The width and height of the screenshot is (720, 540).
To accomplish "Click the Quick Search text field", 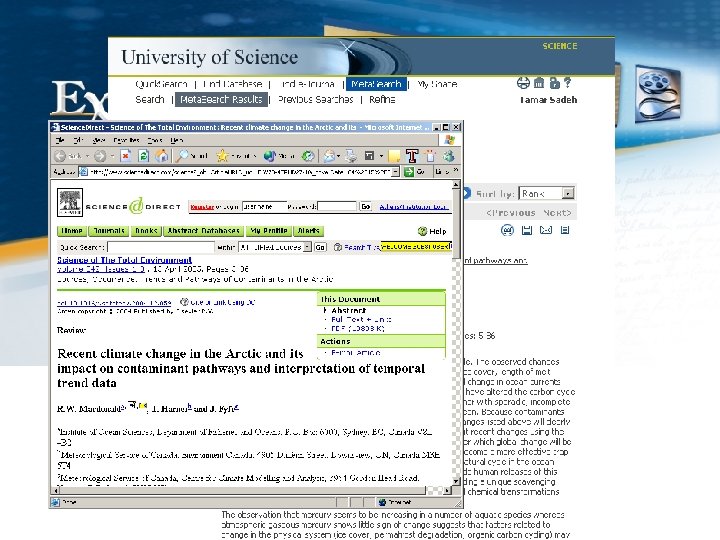I will click(161, 247).
